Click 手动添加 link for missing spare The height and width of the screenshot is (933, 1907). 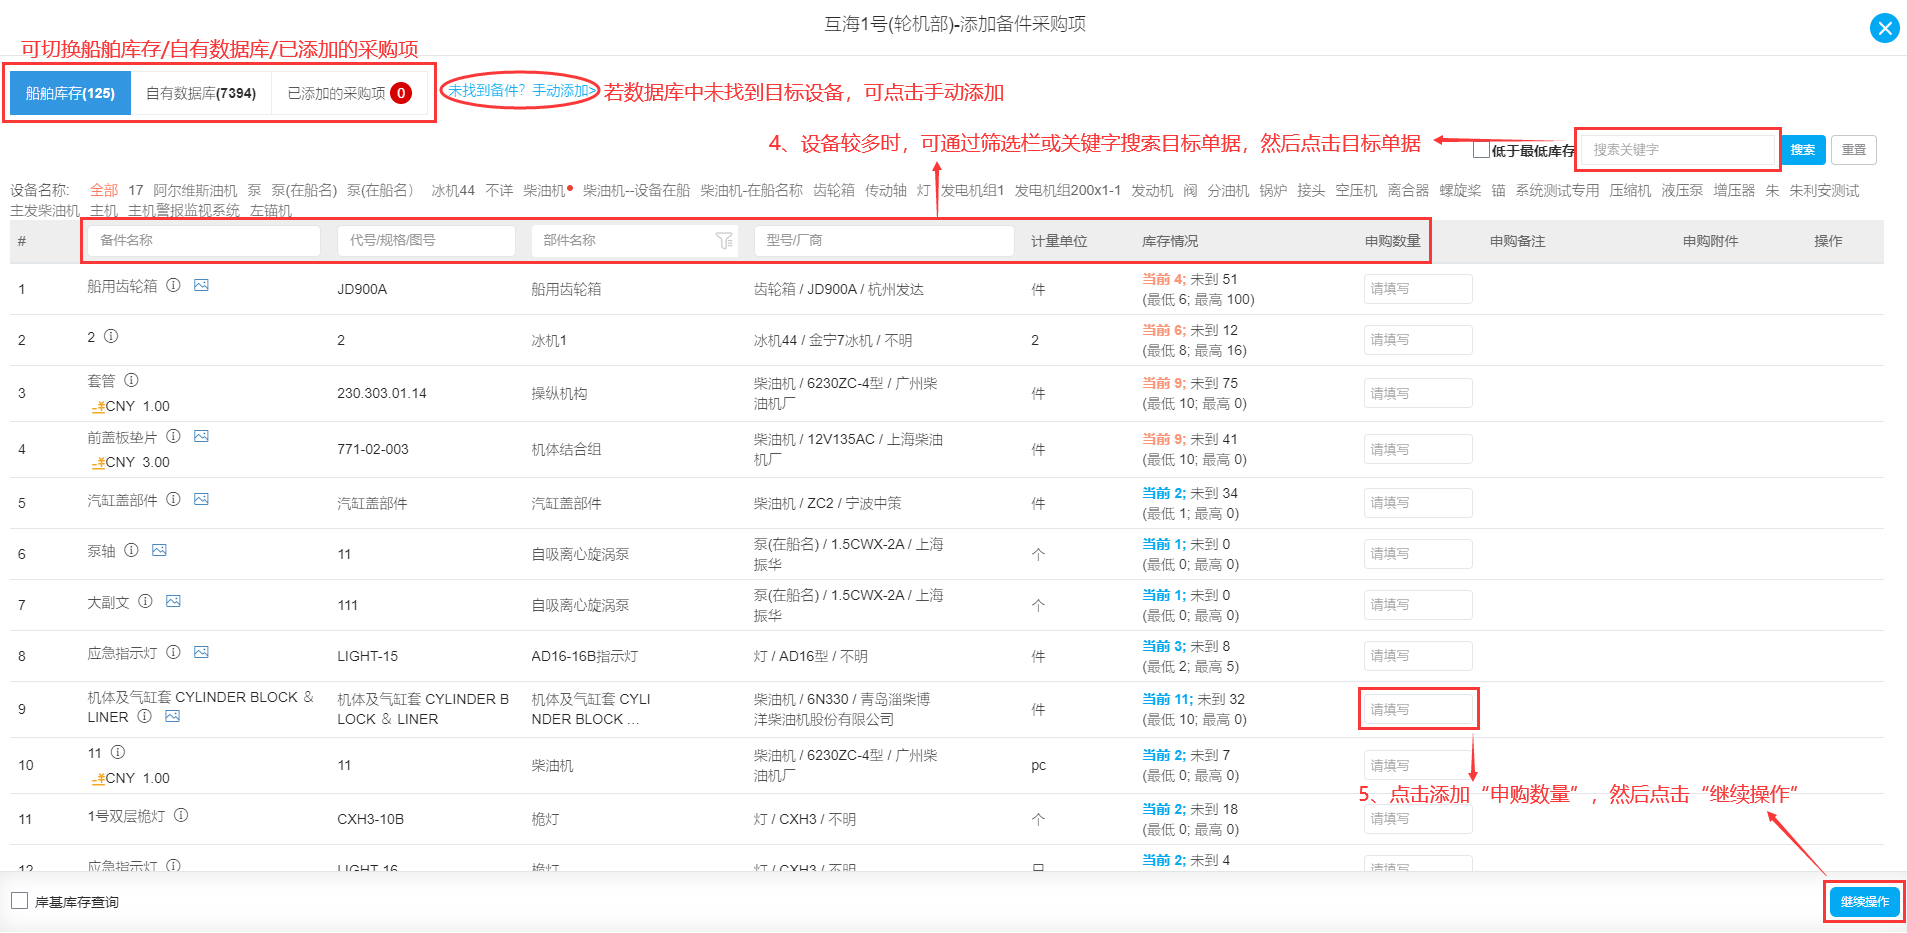[563, 91]
